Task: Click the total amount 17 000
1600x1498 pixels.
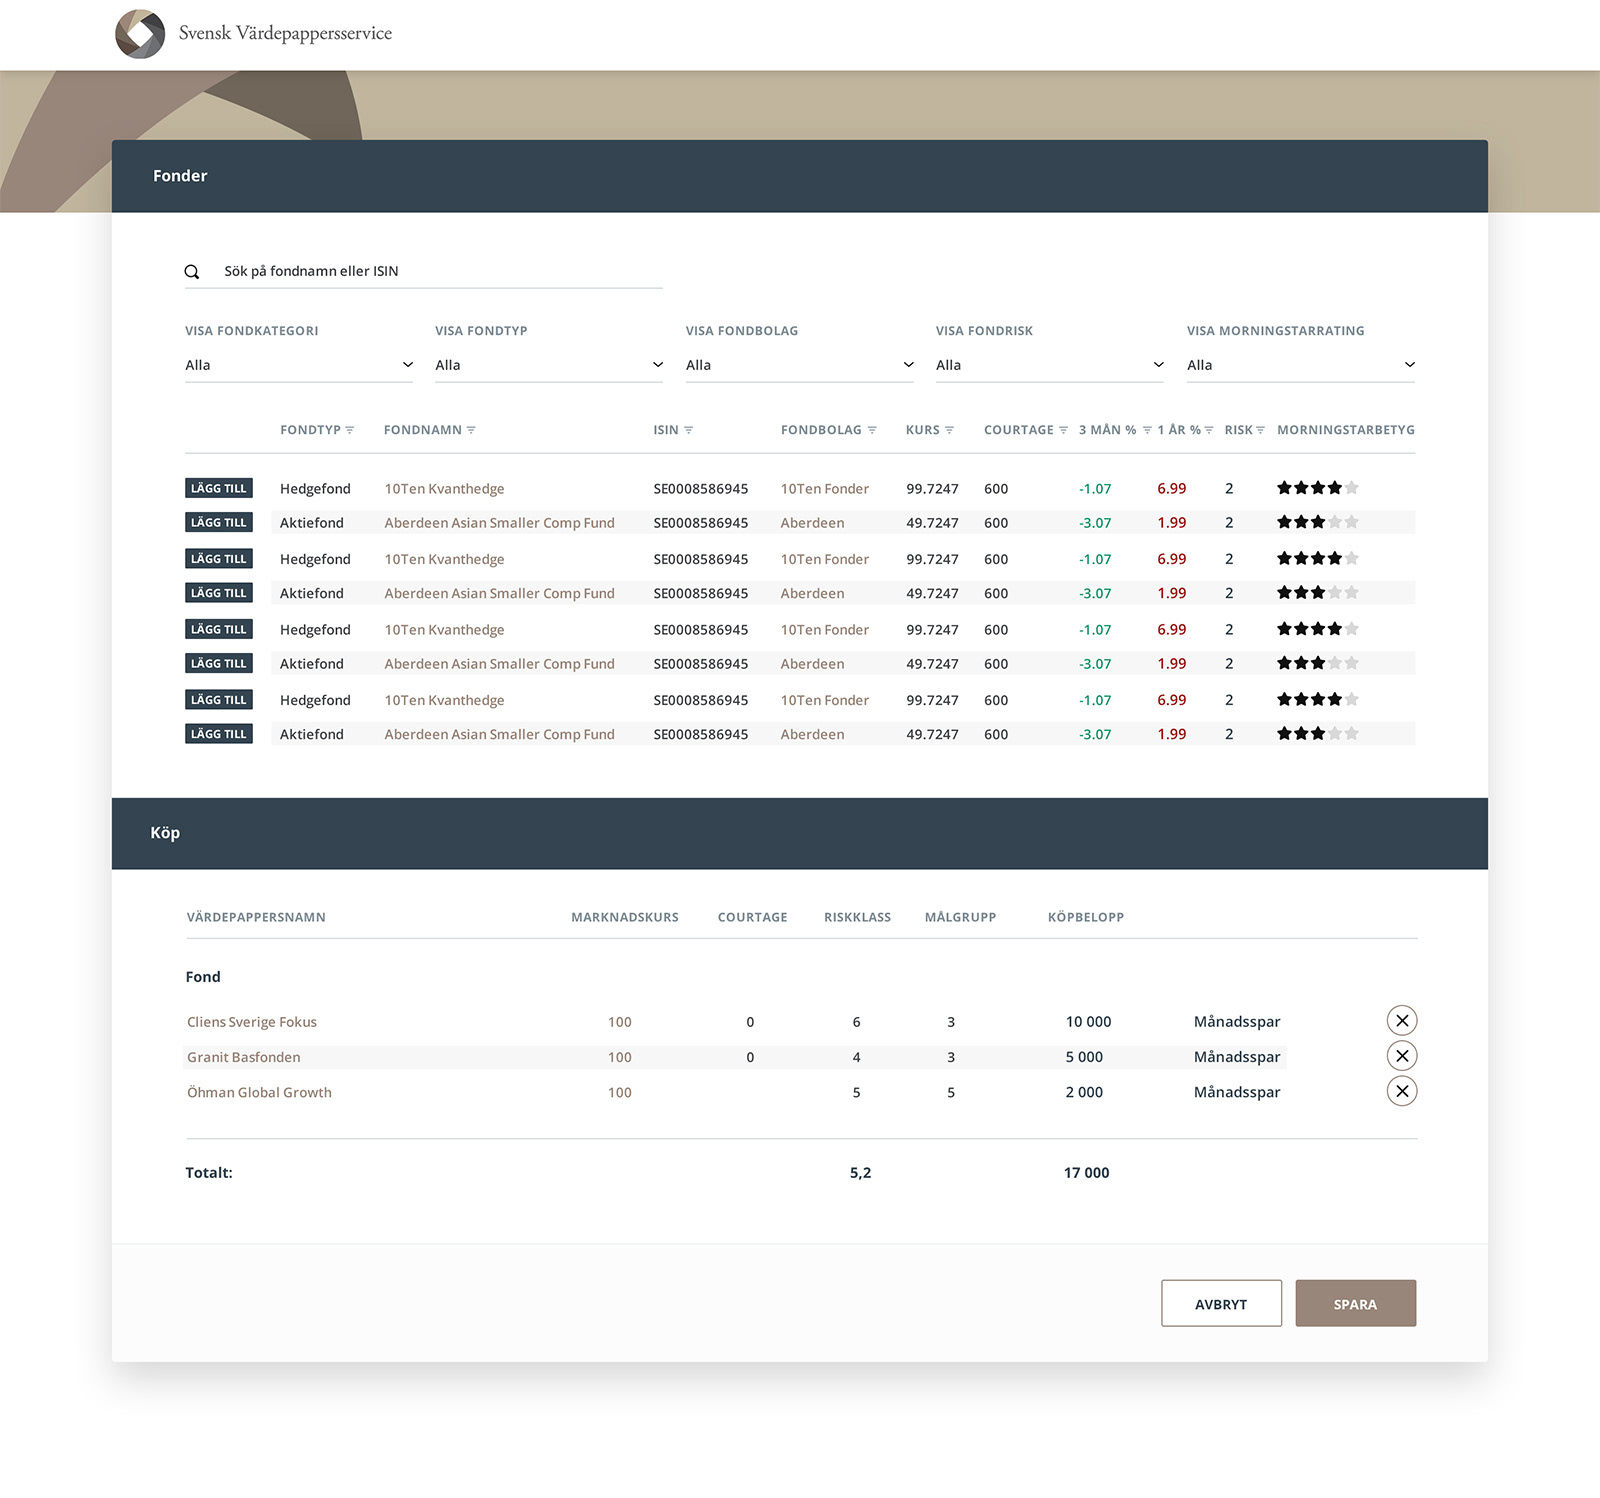Action: tap(1086, 1173)
